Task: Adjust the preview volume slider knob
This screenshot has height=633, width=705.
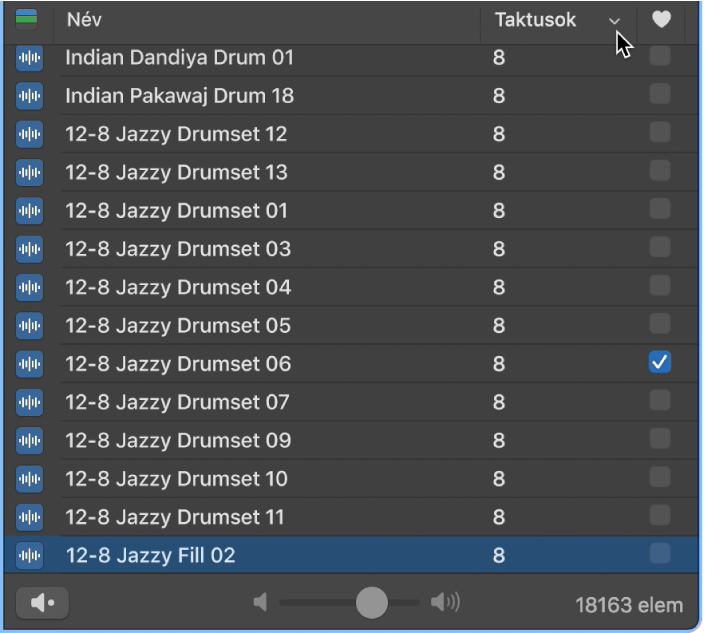Action: [371, 602]
